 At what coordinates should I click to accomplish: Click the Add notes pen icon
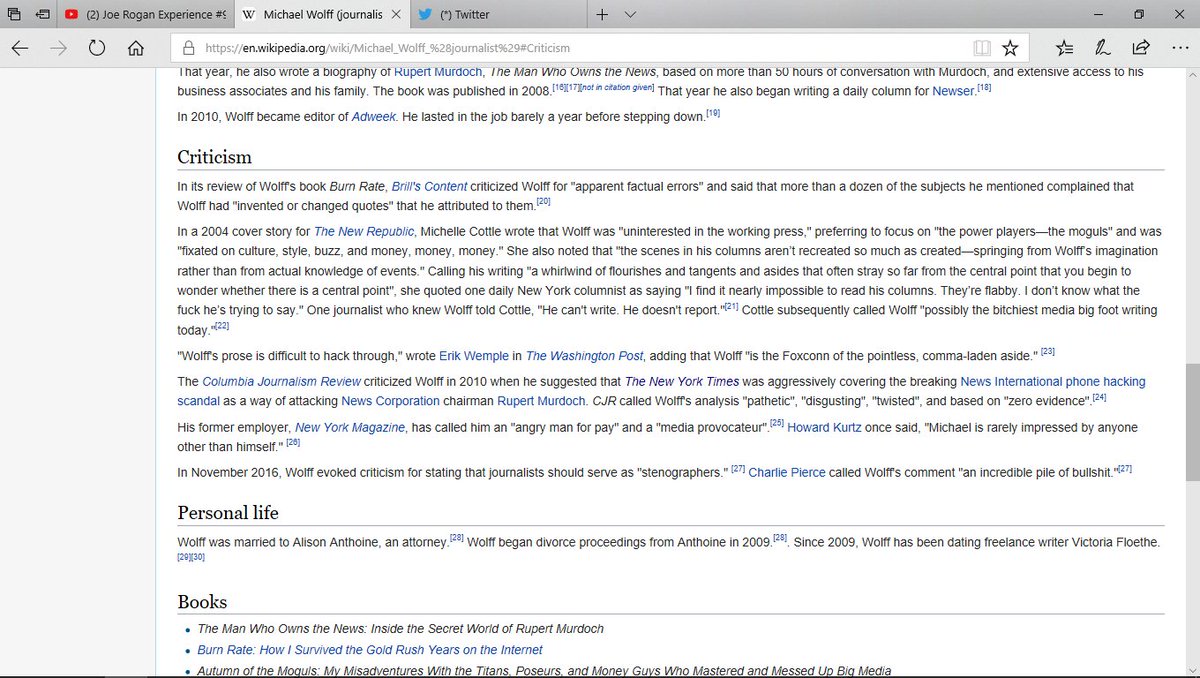click(x=1102, y=48)
